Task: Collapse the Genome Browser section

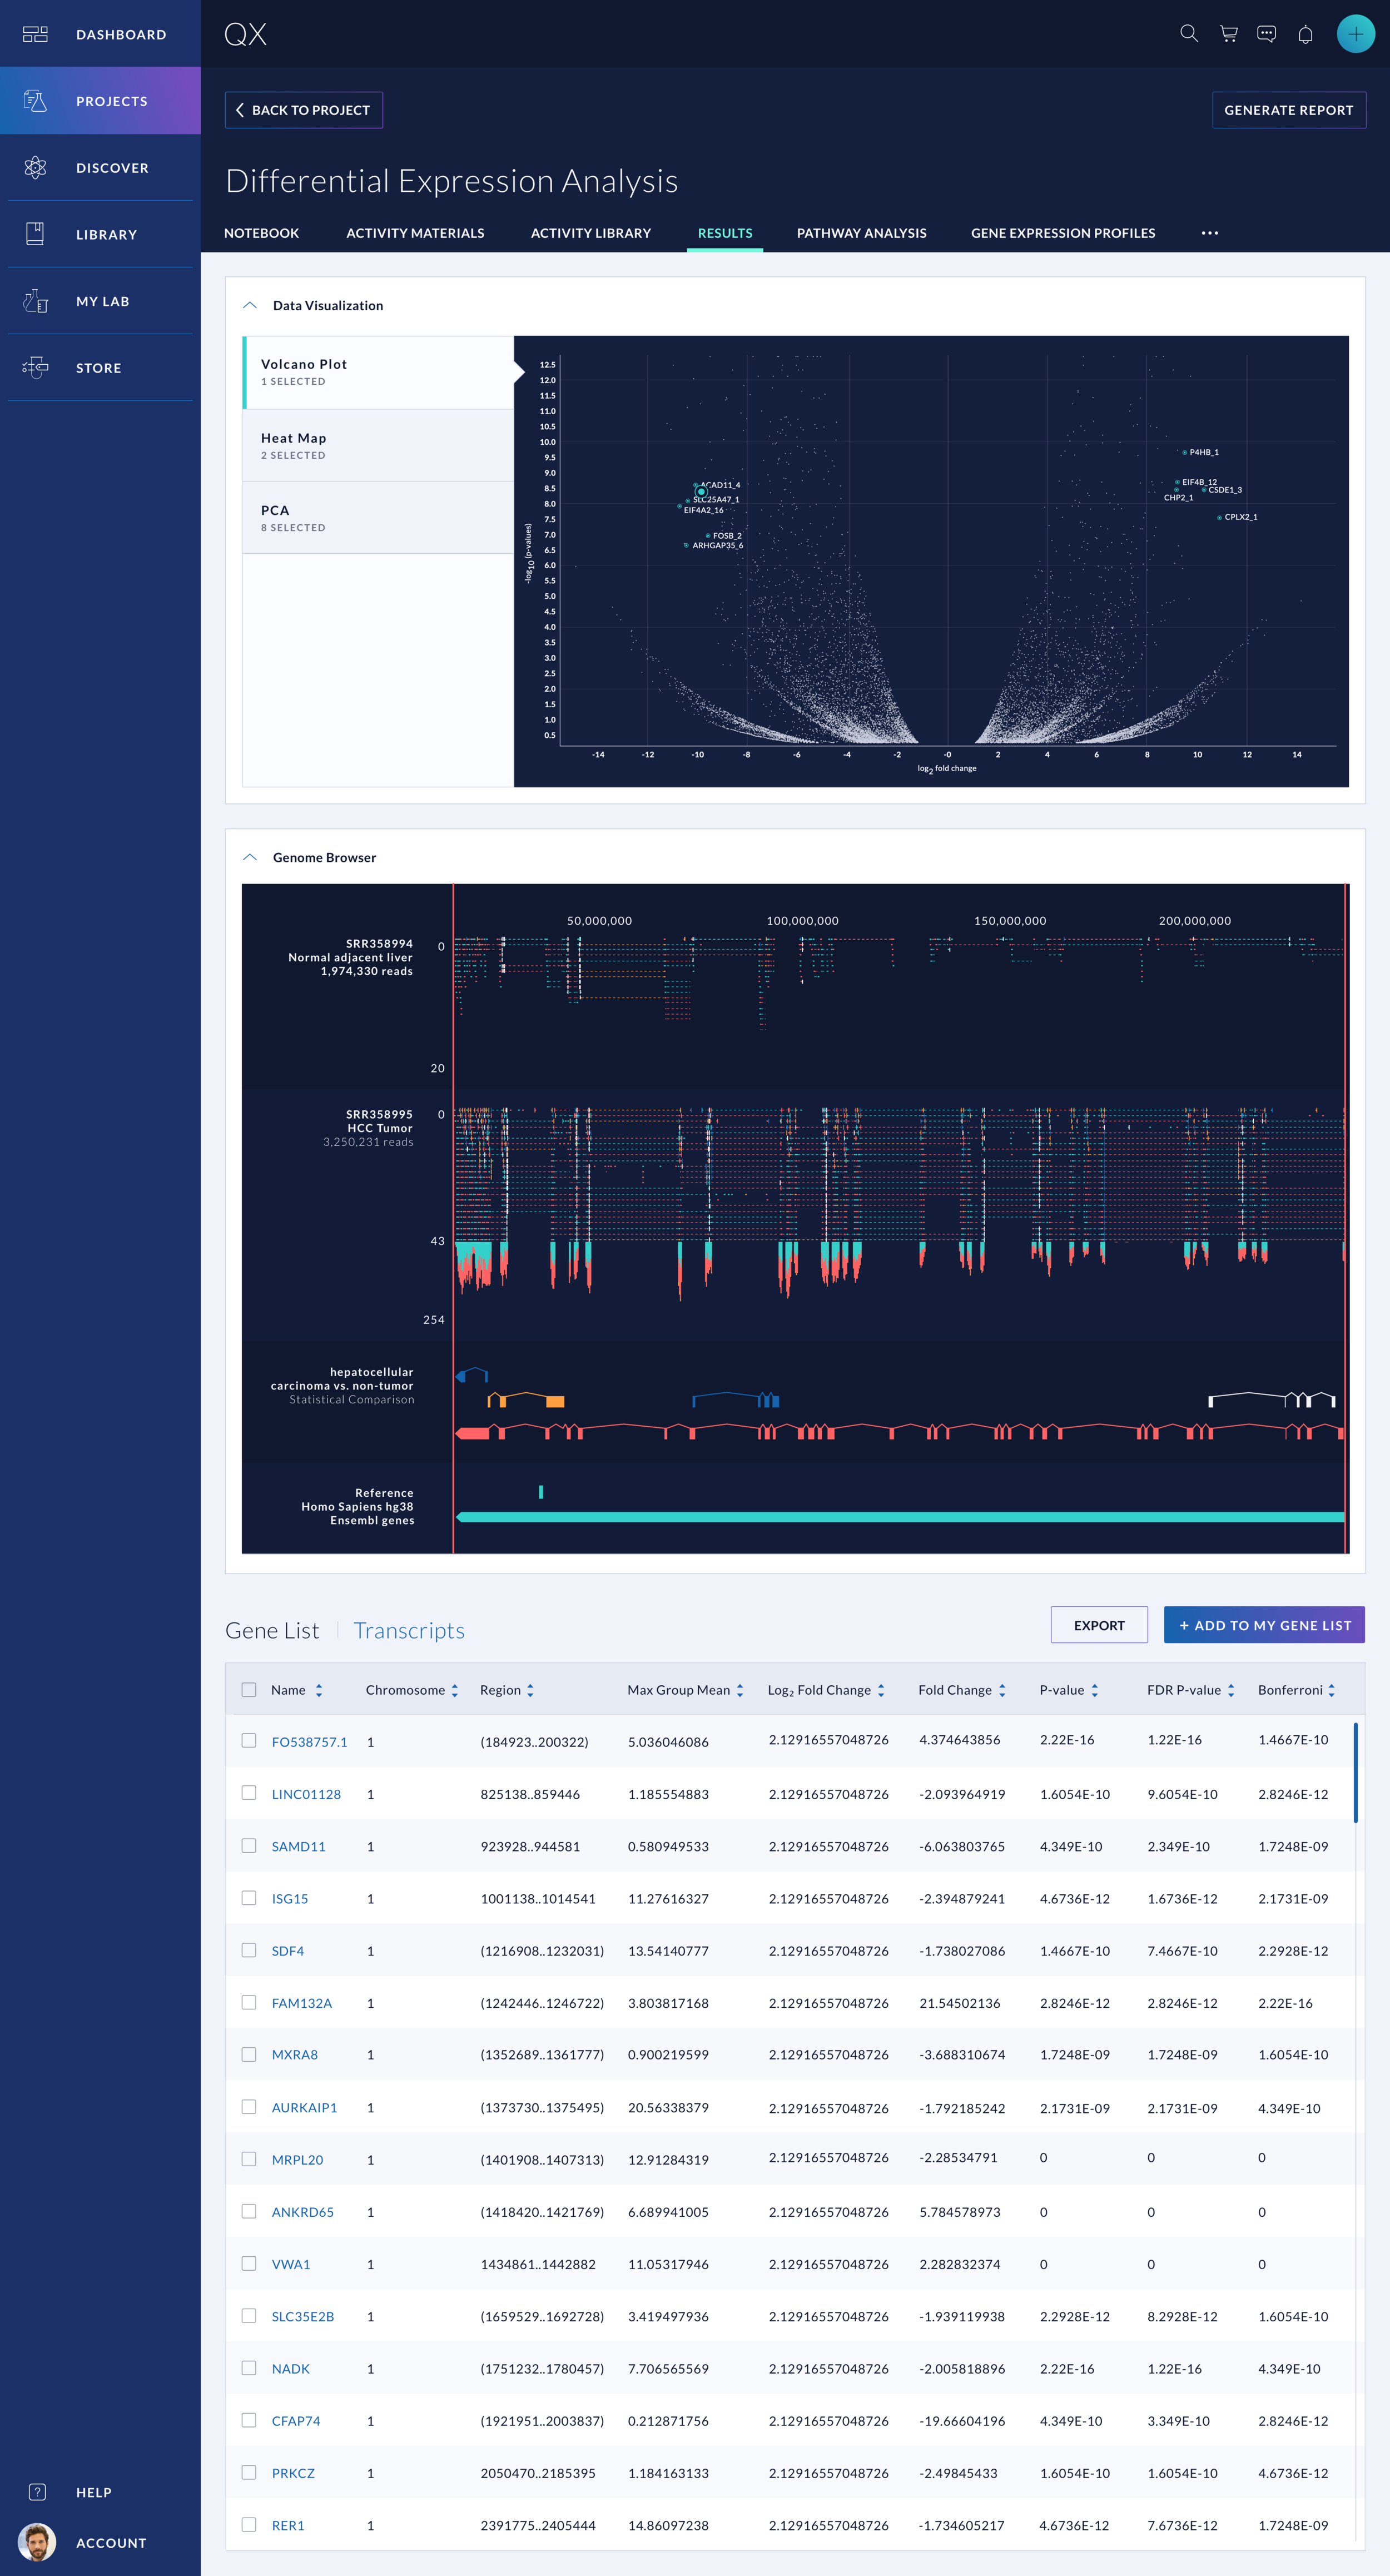Action: [x=250, y=857]
